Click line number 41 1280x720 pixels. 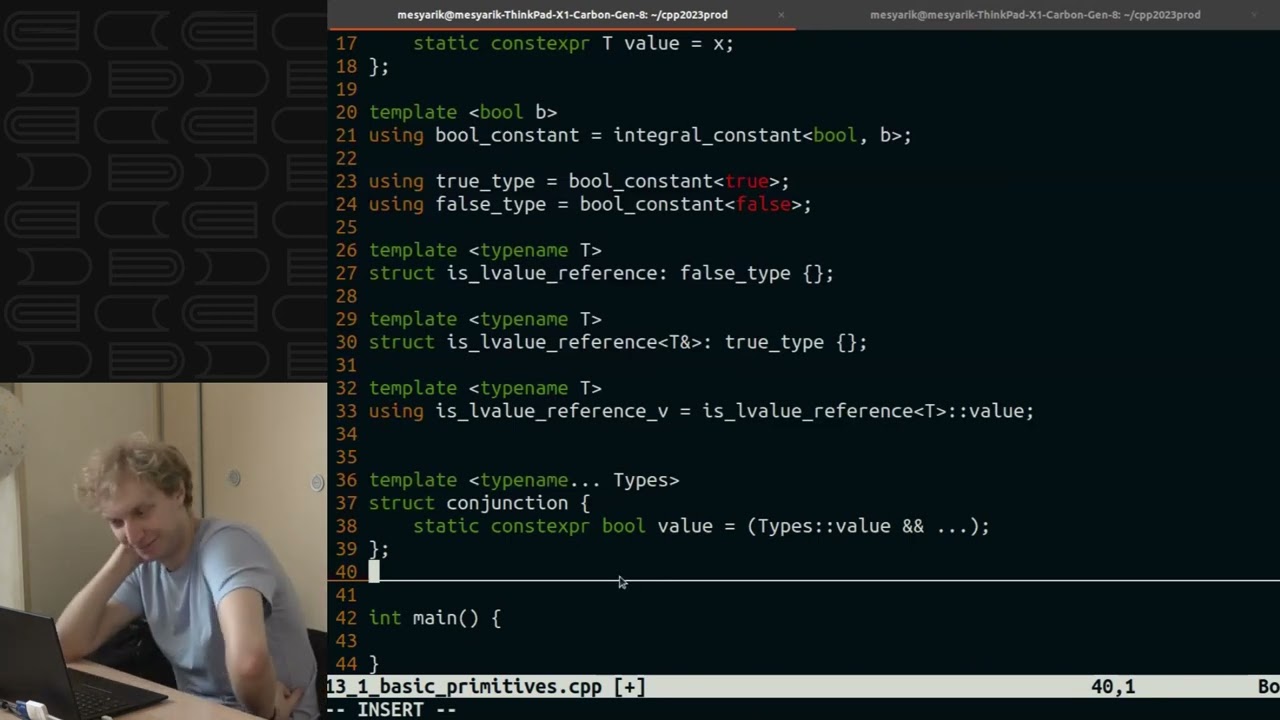pyautogui.click(x=346, y=595)
